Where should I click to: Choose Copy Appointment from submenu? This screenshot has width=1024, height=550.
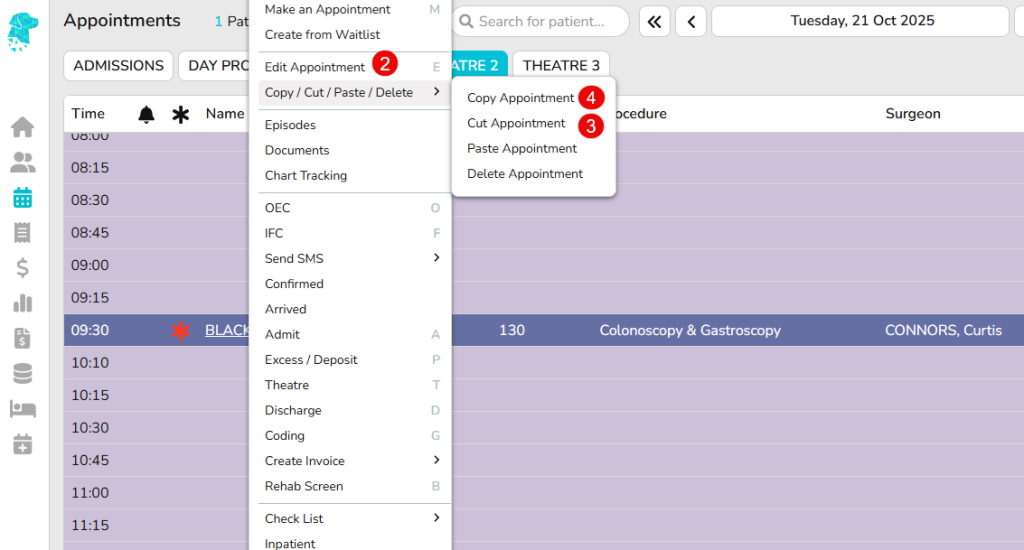coord(520,98)
